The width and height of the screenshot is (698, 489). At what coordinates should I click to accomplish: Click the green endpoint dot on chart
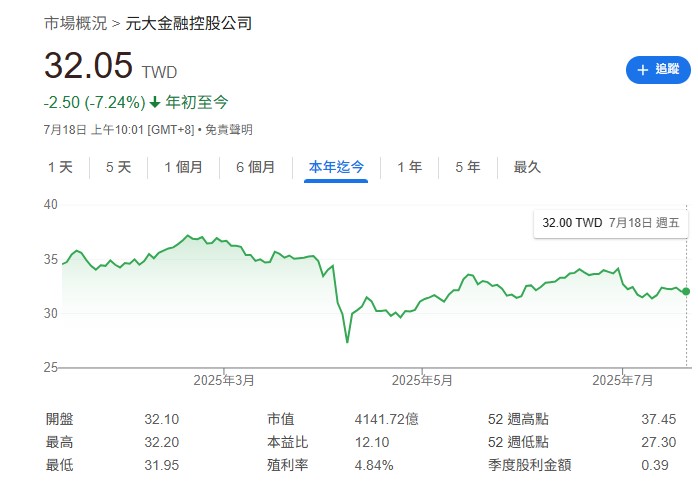pos(686,291)
